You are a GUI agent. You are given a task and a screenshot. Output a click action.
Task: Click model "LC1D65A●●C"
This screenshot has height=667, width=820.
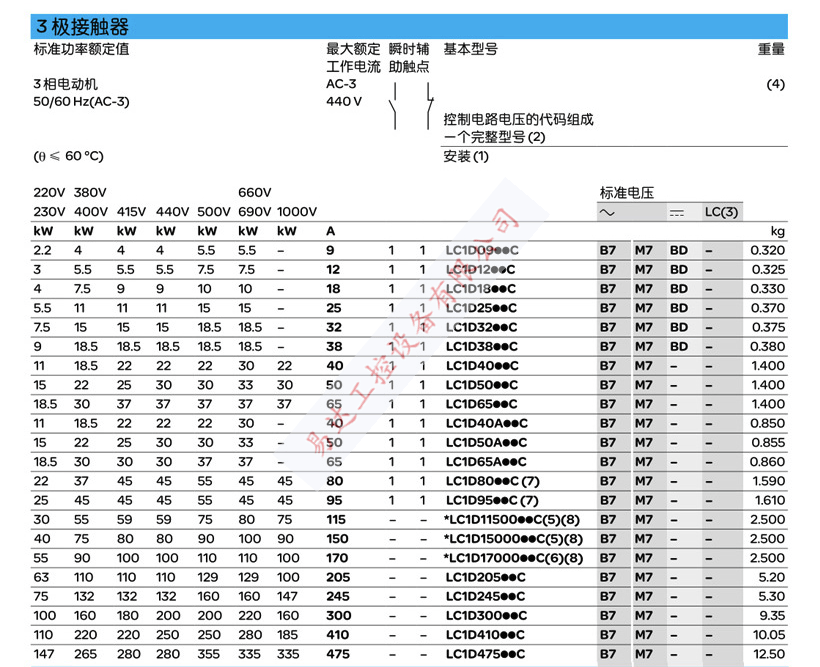(x=486, y=462)
